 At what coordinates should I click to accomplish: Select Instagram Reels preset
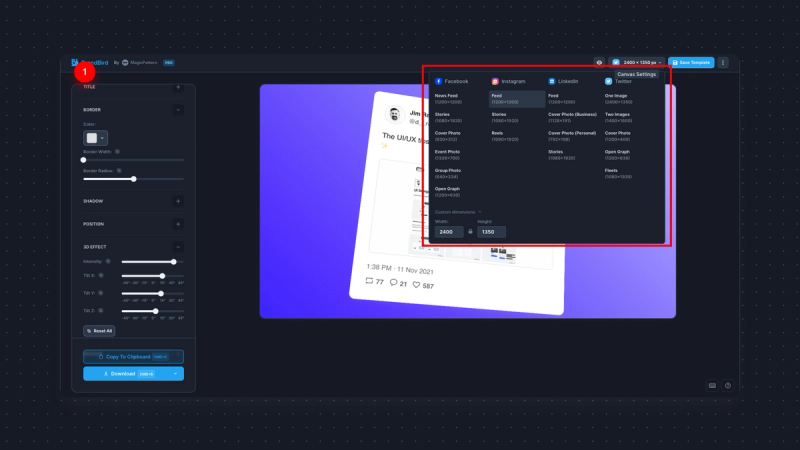tap(505, 136)
